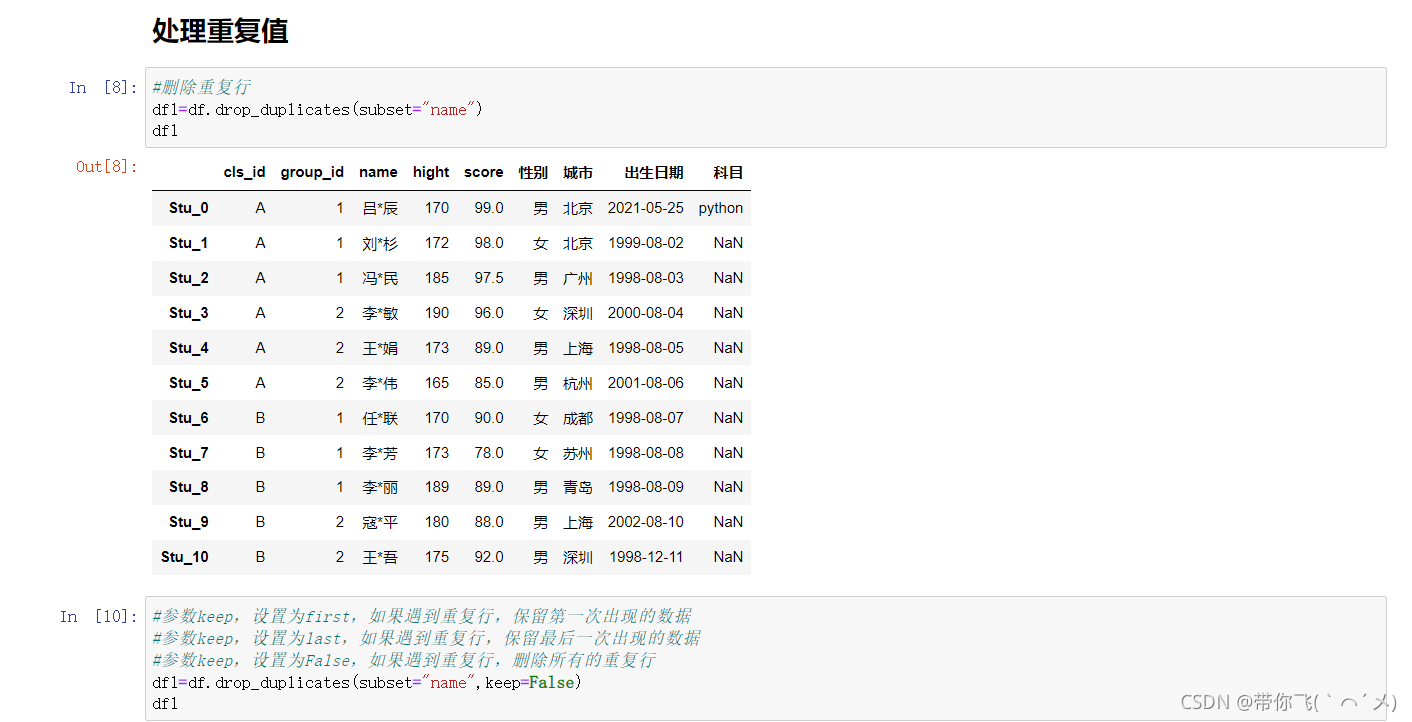Select the Stu_5 row index

(189, 383)
